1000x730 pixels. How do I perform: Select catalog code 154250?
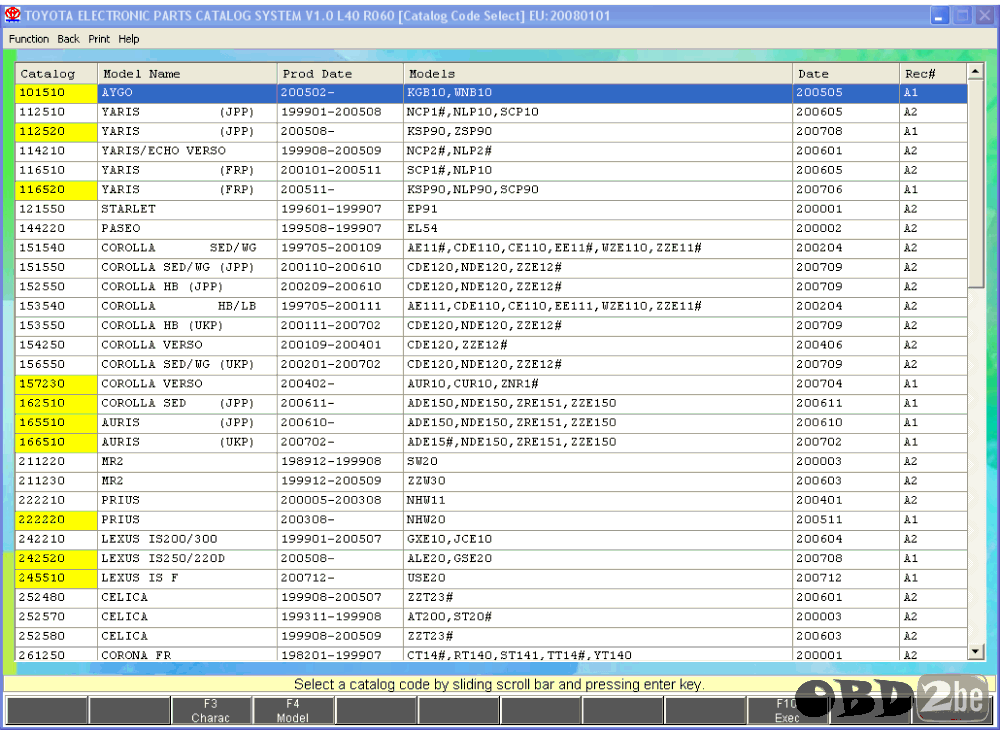point(57,345)
